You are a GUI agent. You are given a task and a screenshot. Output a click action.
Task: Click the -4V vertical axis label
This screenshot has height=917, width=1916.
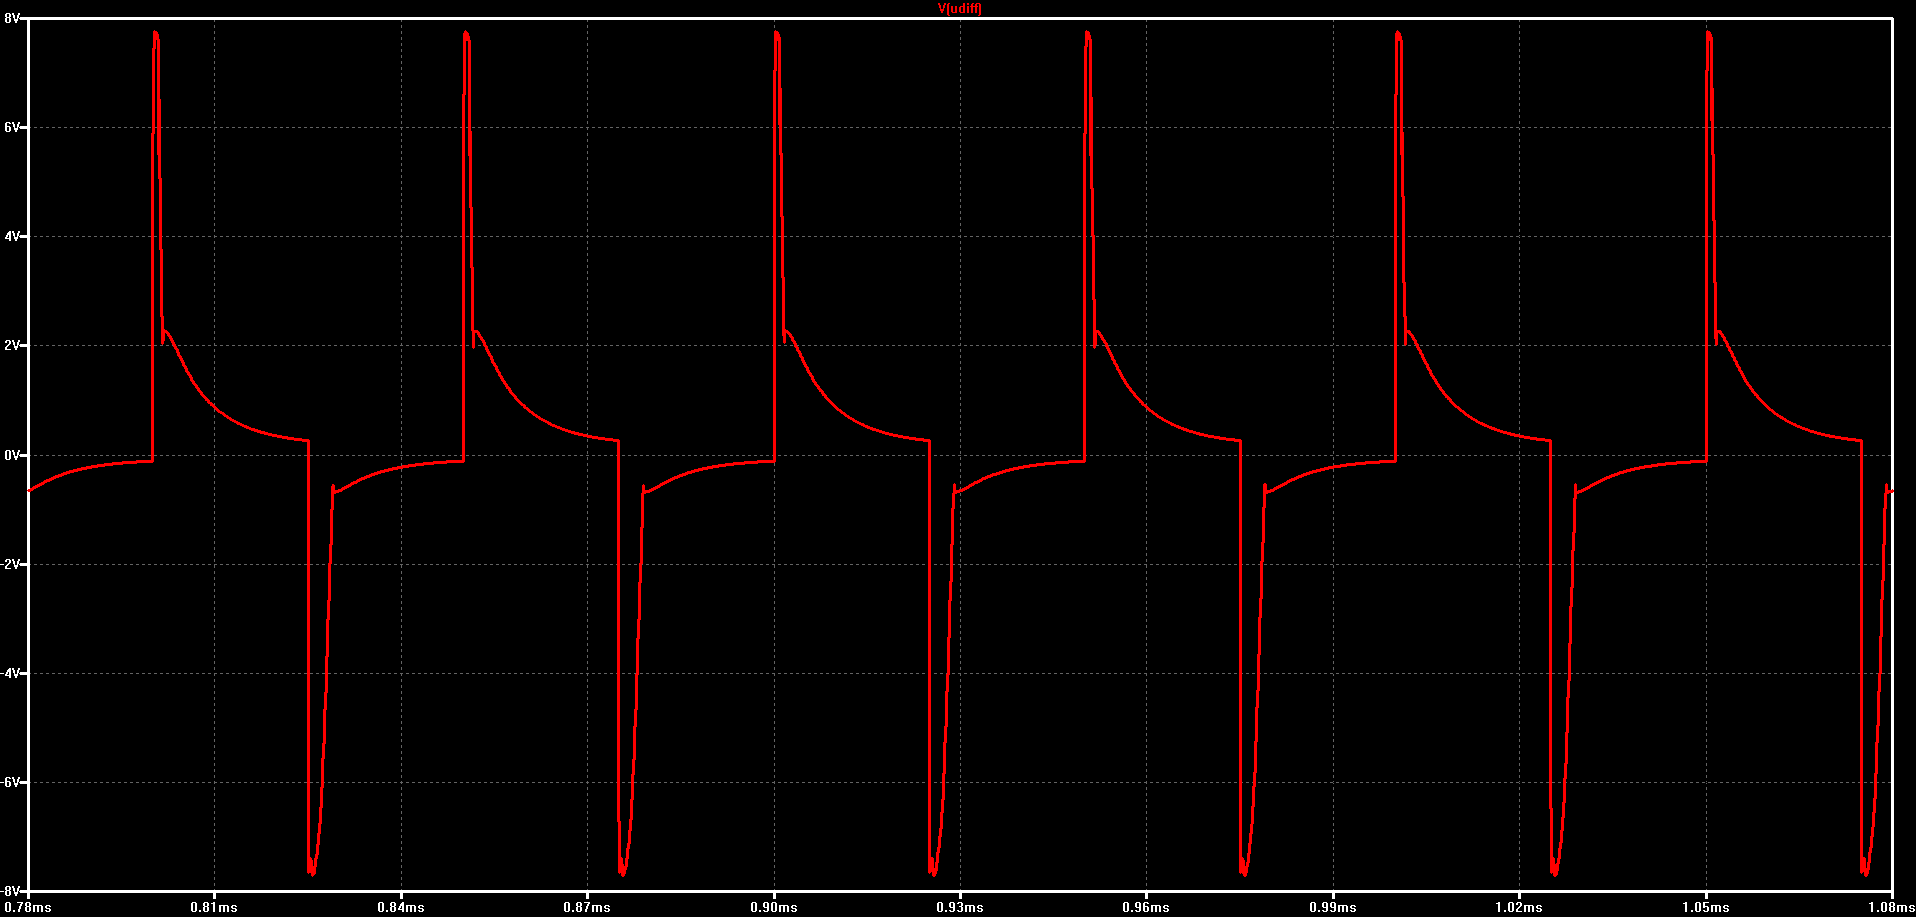pos(10,673)
